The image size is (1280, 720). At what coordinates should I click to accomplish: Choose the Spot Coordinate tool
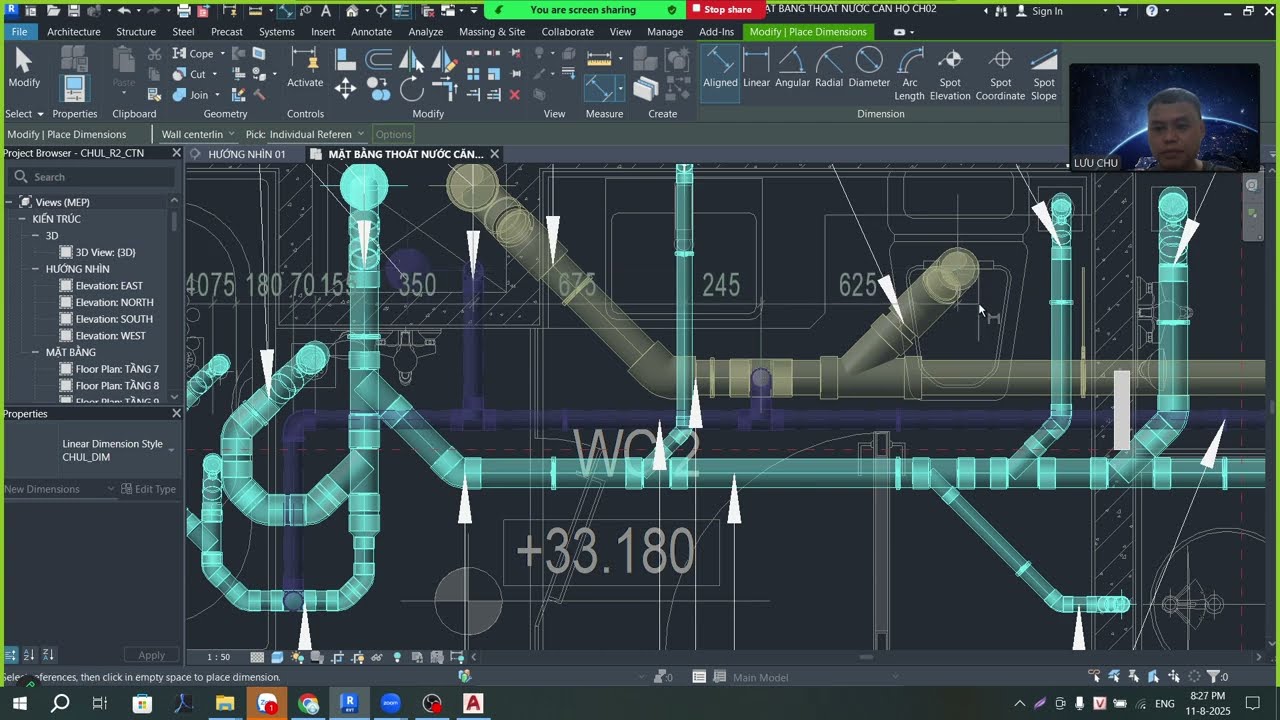click(1001, 75)
